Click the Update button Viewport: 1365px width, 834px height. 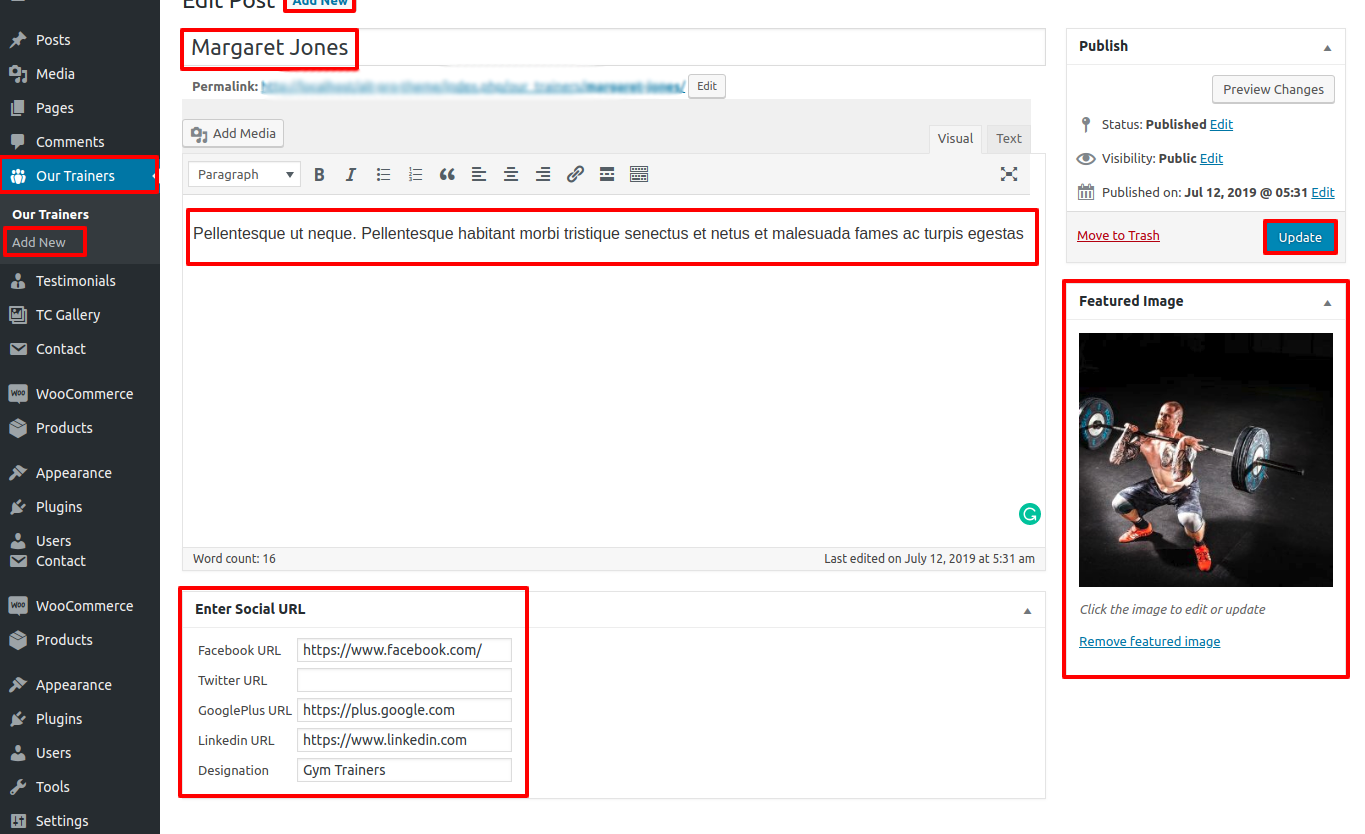coord(1300,237)
